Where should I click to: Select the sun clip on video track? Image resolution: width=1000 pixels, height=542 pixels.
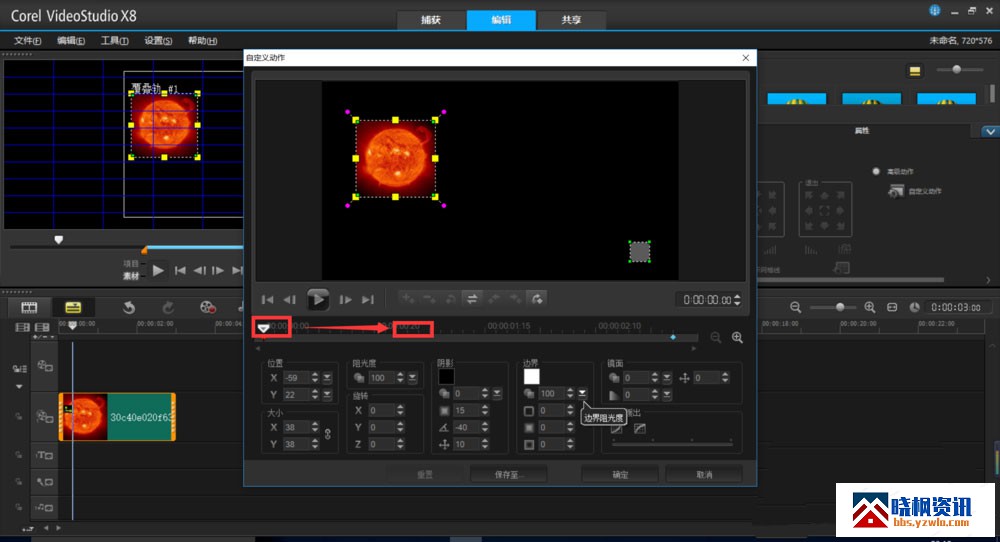pyautogui.click(x=117, y=417)
